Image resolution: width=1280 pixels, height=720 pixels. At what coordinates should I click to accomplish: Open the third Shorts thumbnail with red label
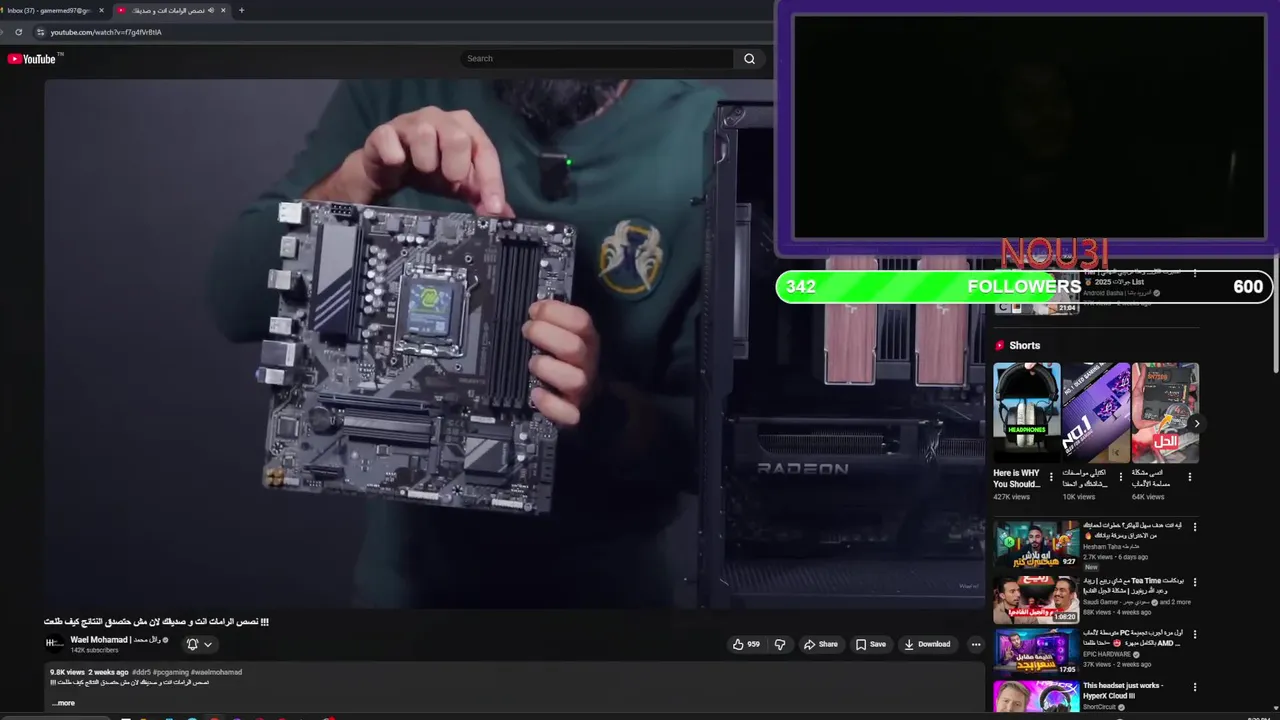(1165, 413)
